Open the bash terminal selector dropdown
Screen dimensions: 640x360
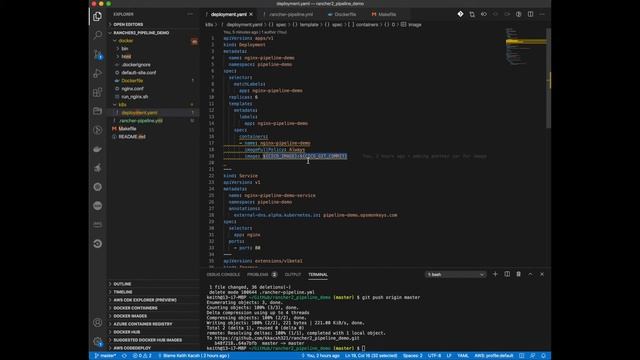(455, 275)
